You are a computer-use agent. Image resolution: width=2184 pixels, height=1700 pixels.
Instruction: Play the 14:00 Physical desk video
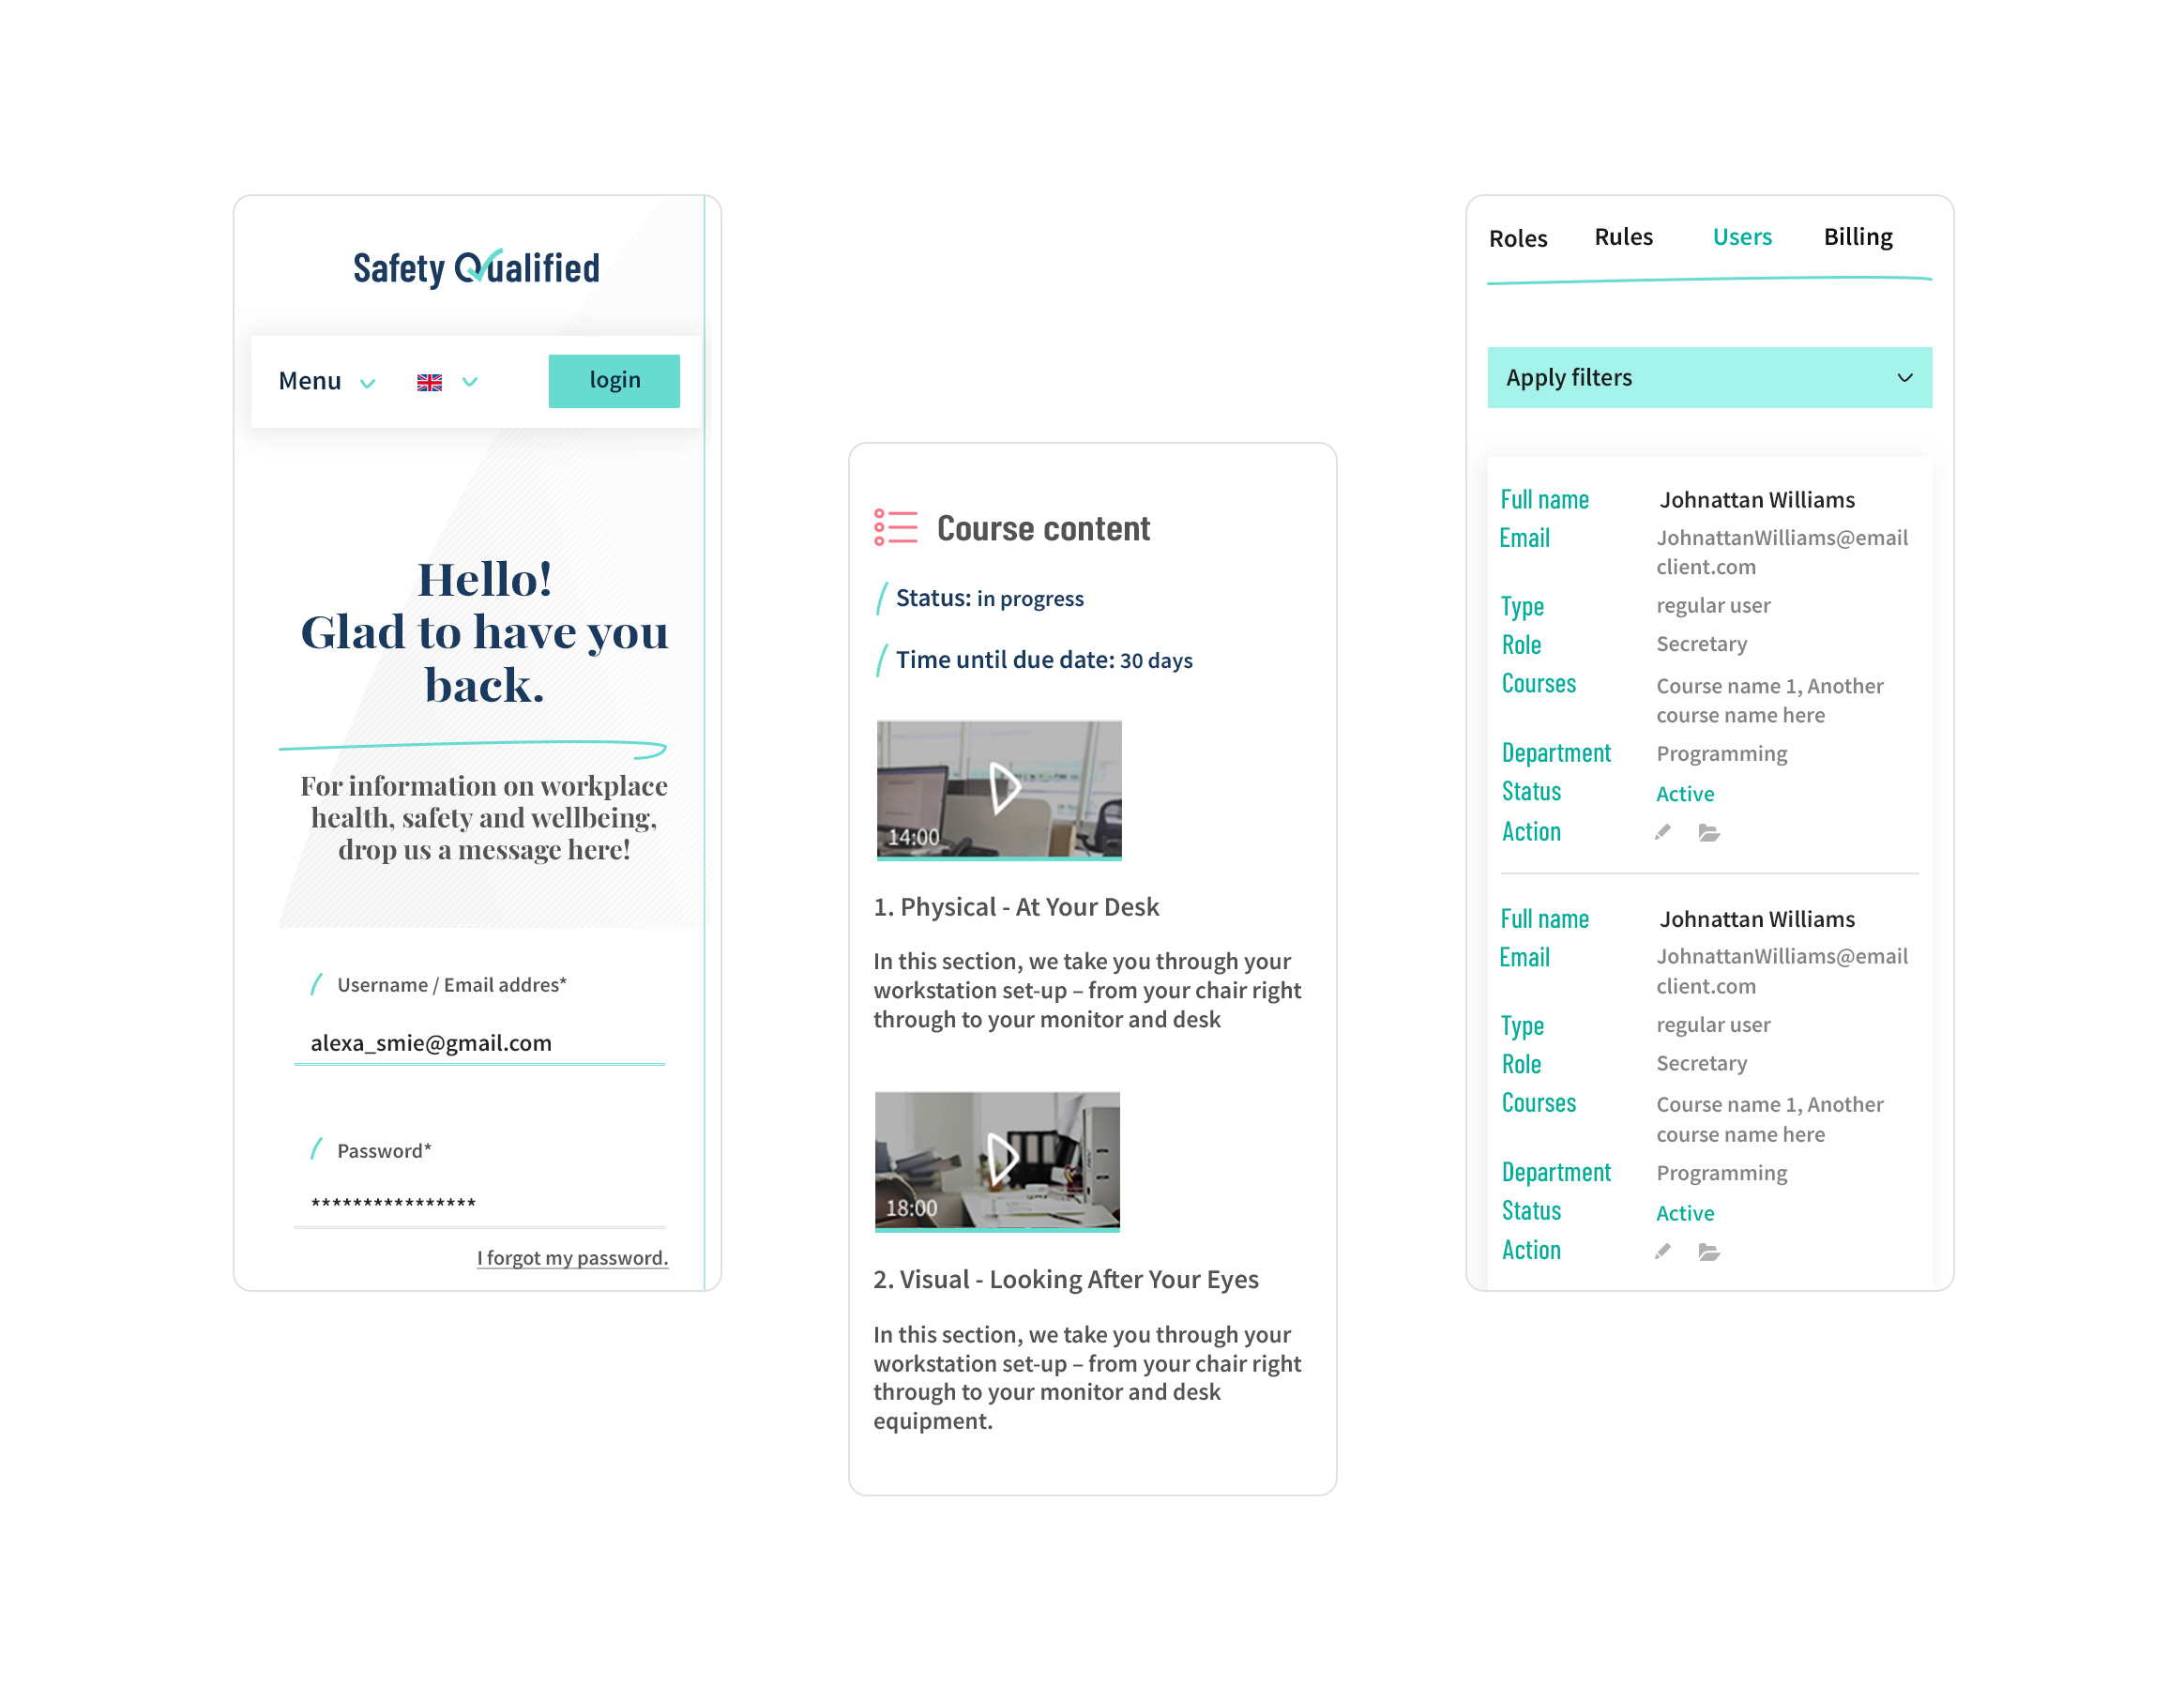(1003, 788)
